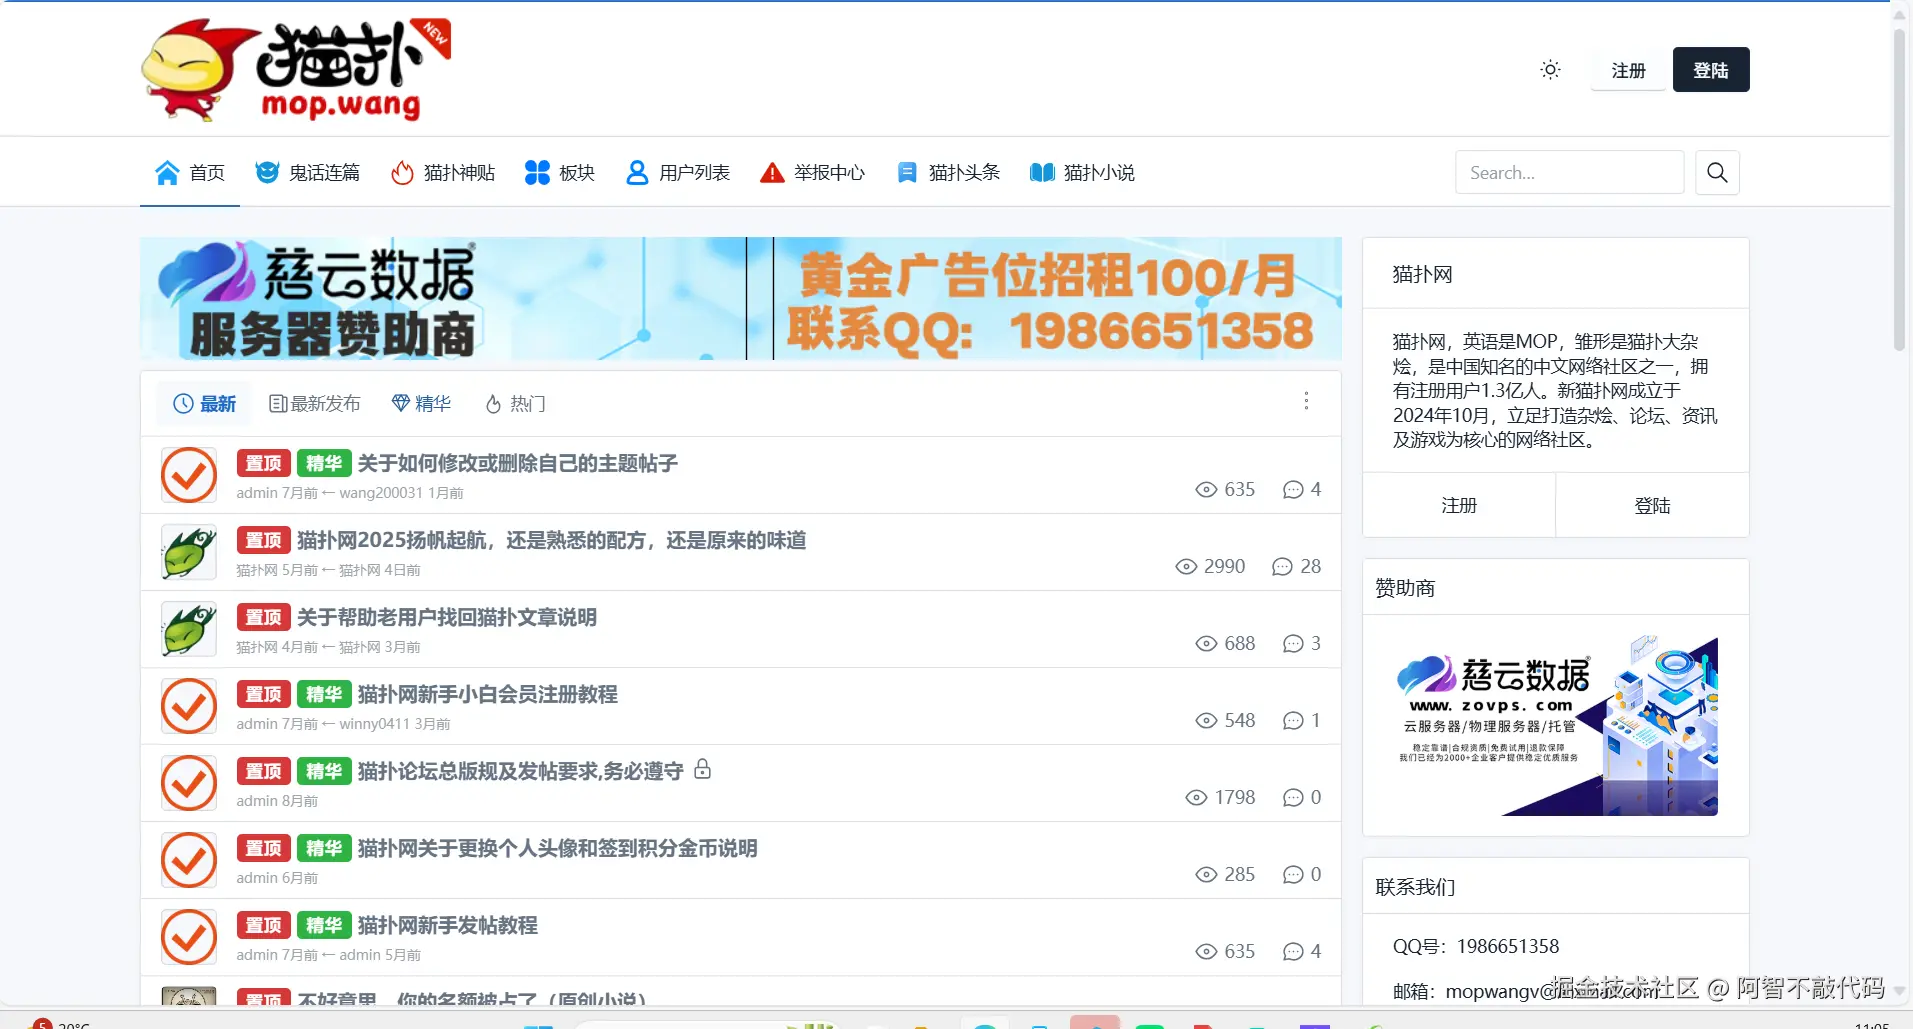Click 注册 in the 猫扑网 sidebar card
The width and height of the screenshot is (1913, 1029).
click(x=1459, y=506)
